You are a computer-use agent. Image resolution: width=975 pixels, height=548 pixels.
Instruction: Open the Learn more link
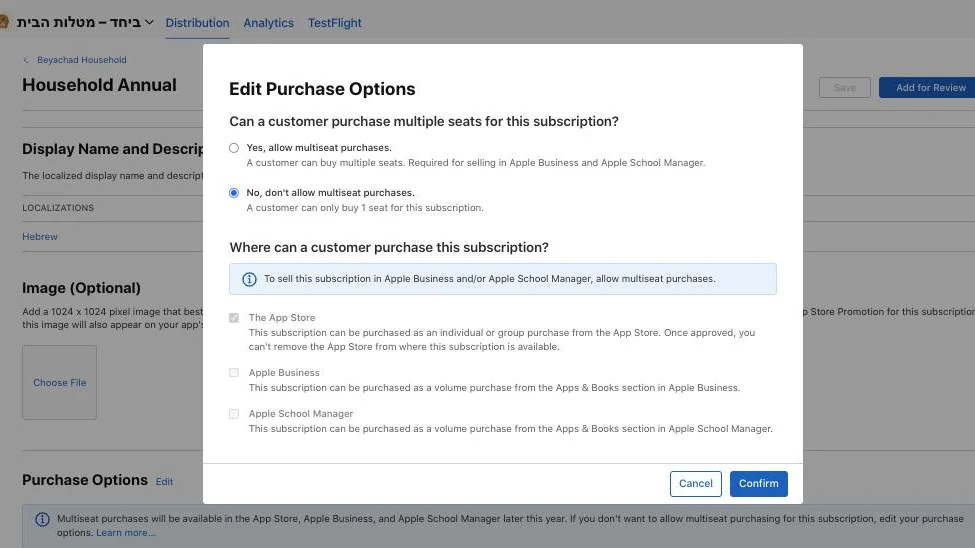pos(126,532)
